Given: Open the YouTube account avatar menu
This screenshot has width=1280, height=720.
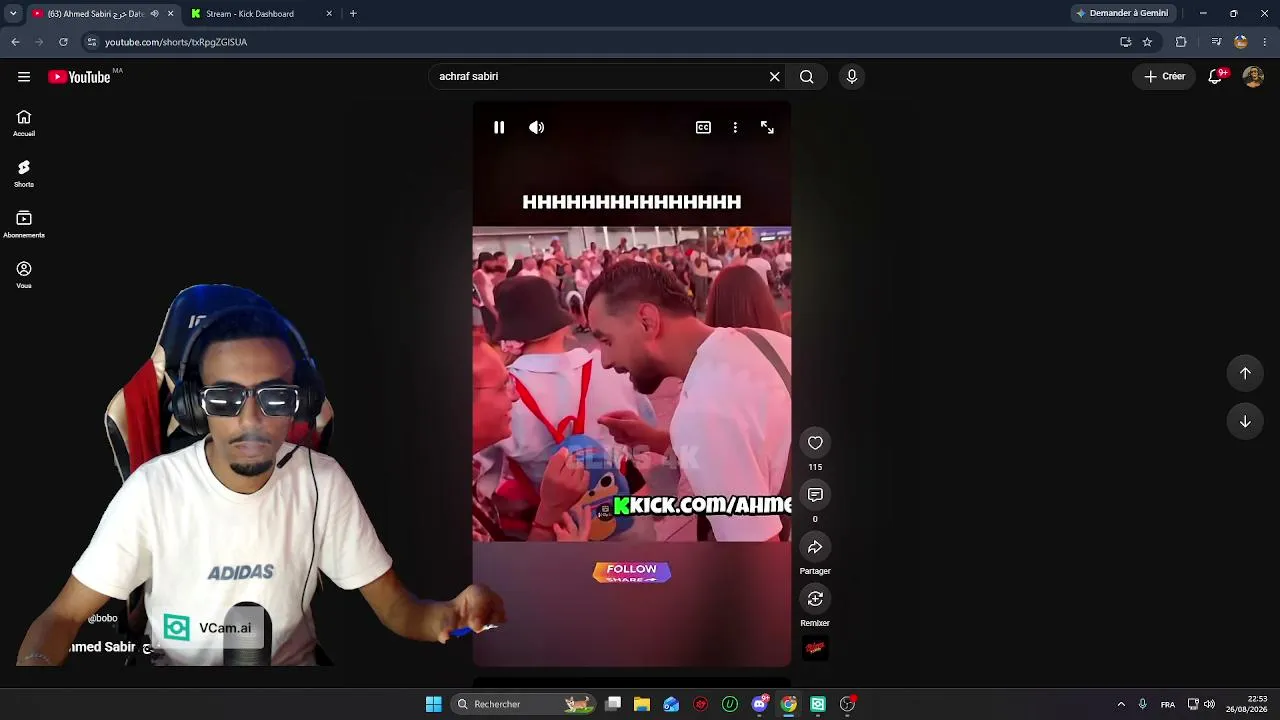Looking at the screenshot, I should 1253,77.
